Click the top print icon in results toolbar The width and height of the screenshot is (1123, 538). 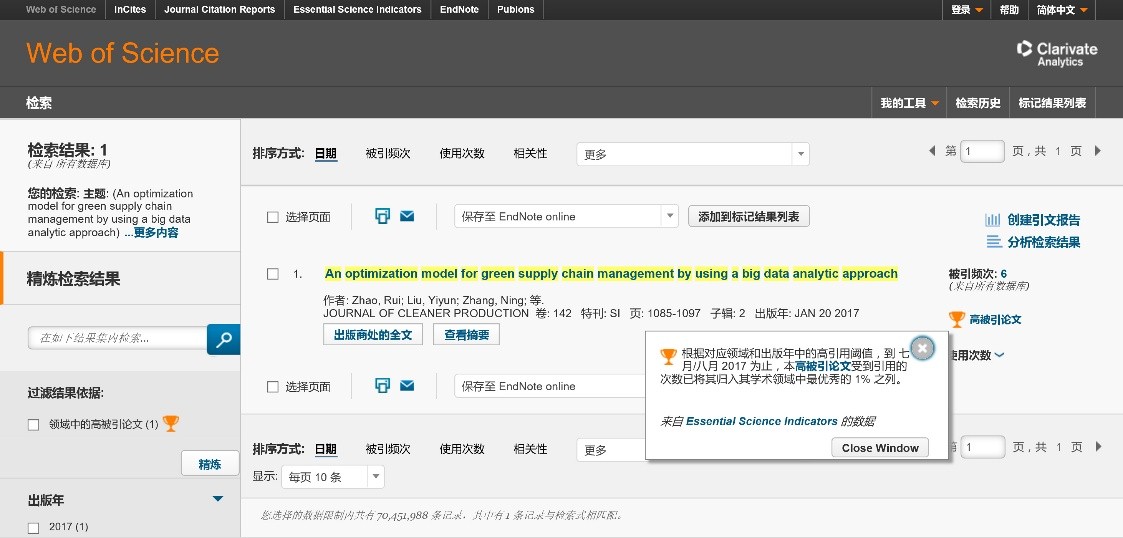pos(382,216)
